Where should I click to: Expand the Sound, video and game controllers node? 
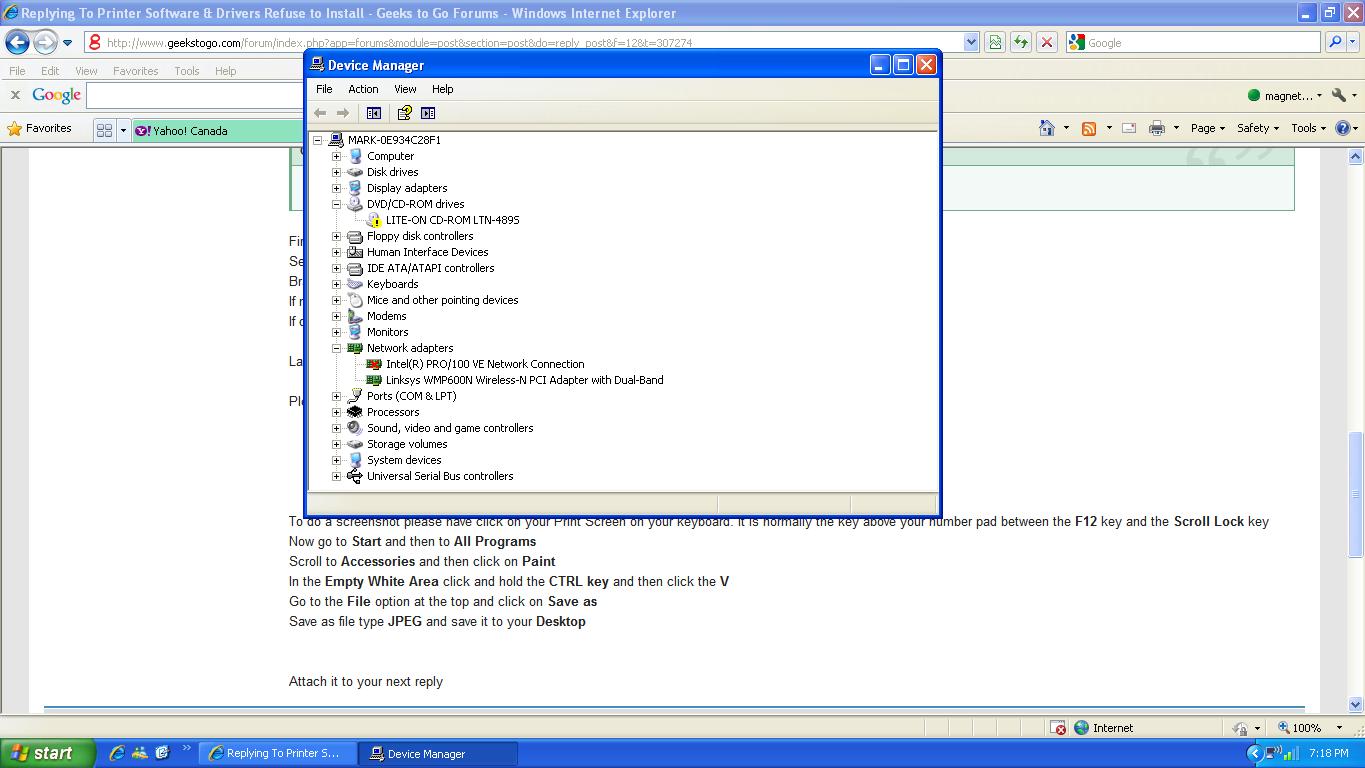pos(337,428)
